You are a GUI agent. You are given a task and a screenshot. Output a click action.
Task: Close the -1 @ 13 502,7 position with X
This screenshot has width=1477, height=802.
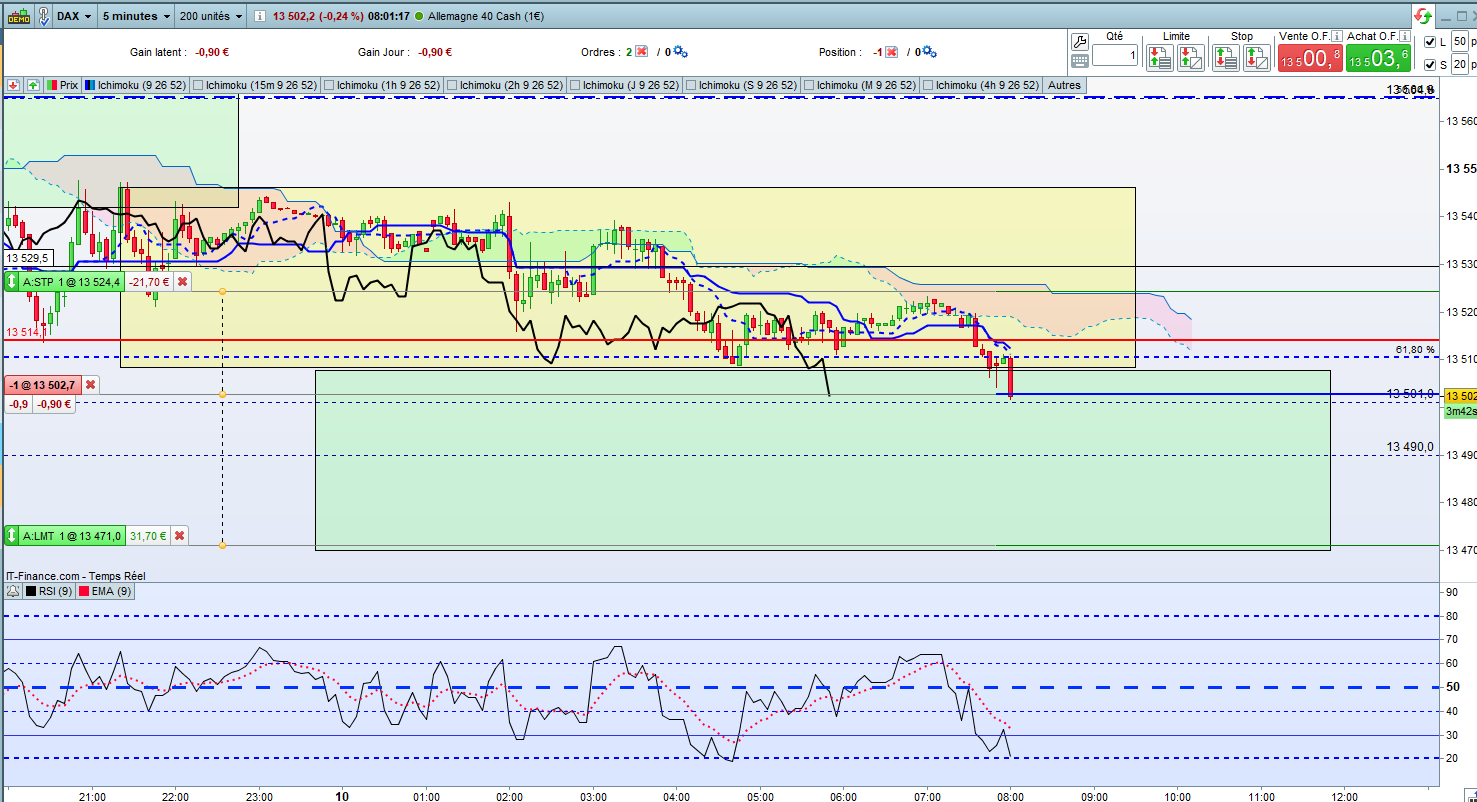click(90, 384)
